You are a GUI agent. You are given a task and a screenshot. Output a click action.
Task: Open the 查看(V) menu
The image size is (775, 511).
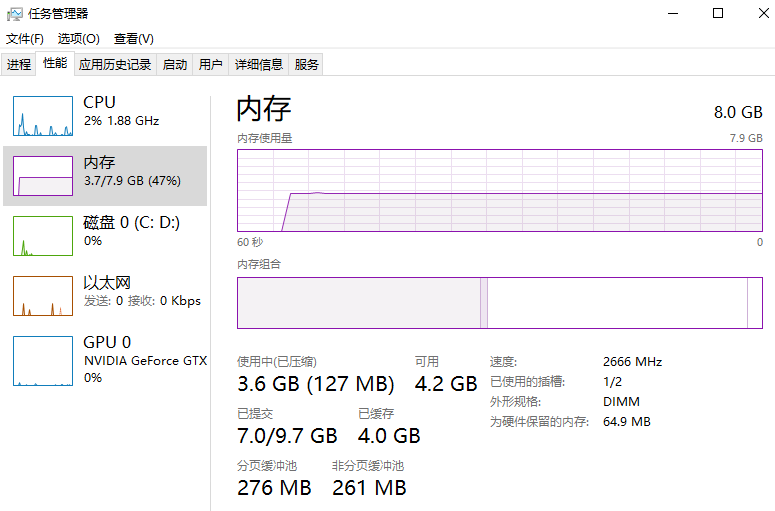pos(133,39)
